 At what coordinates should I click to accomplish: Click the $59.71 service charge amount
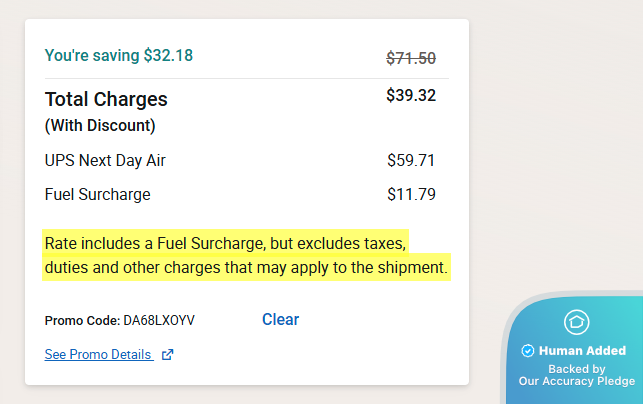coord(411,160)
